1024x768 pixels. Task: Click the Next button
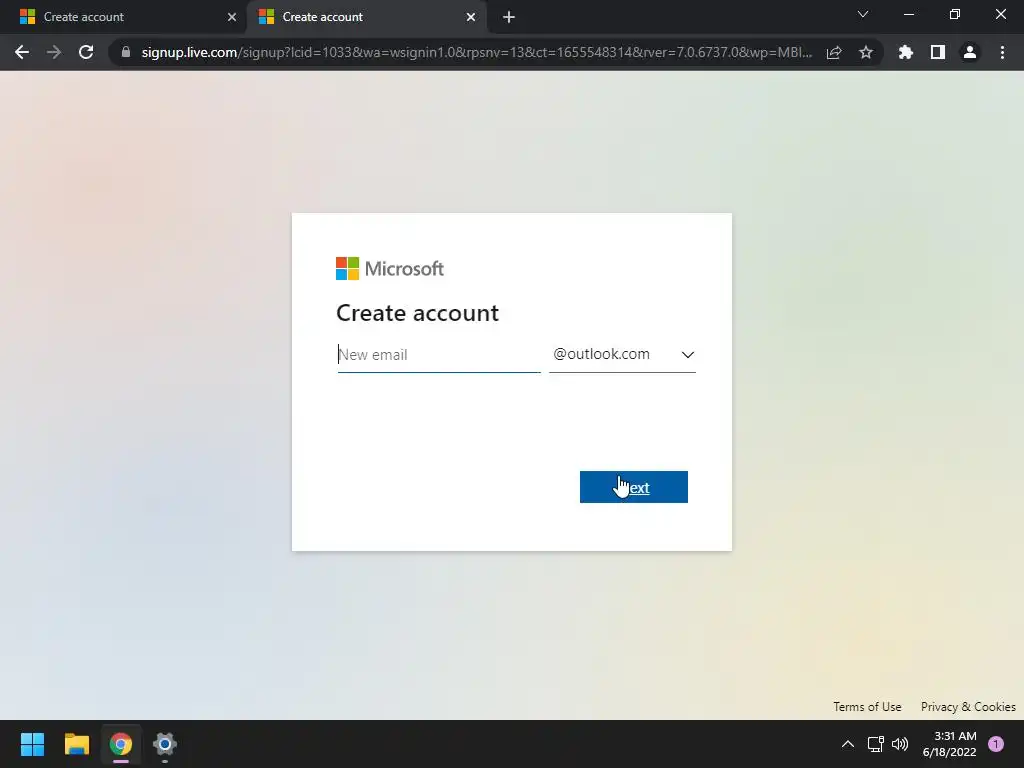coord(633,487)
